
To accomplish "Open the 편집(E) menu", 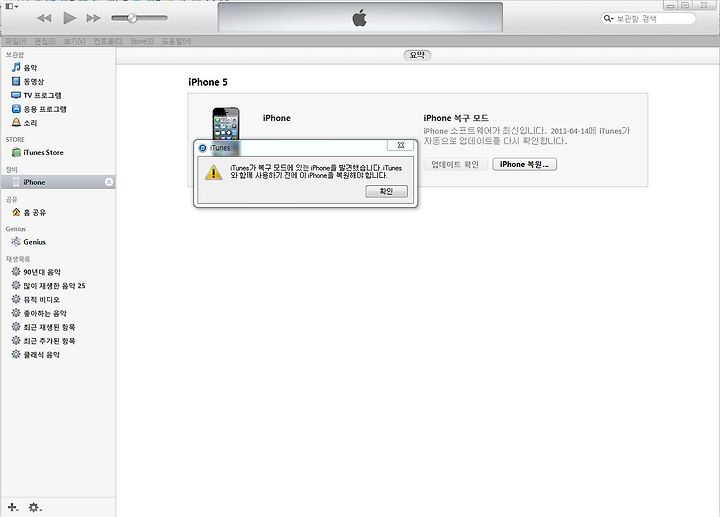I will pos(45,41).
